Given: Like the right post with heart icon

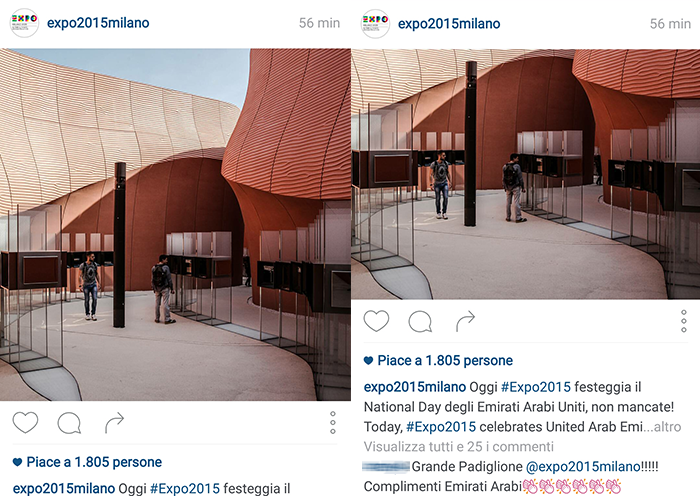Looking at the screenshot, I should pos(376,321).
